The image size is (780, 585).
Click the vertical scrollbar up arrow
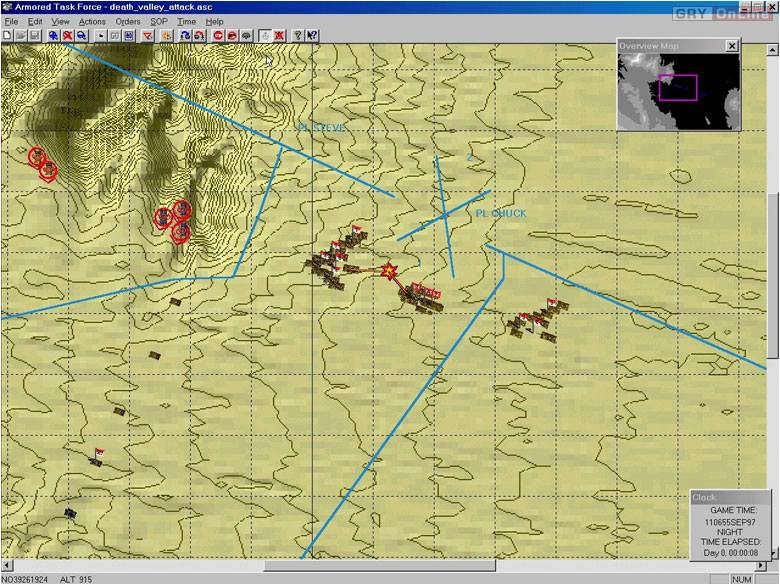click(x=772, y=50)
